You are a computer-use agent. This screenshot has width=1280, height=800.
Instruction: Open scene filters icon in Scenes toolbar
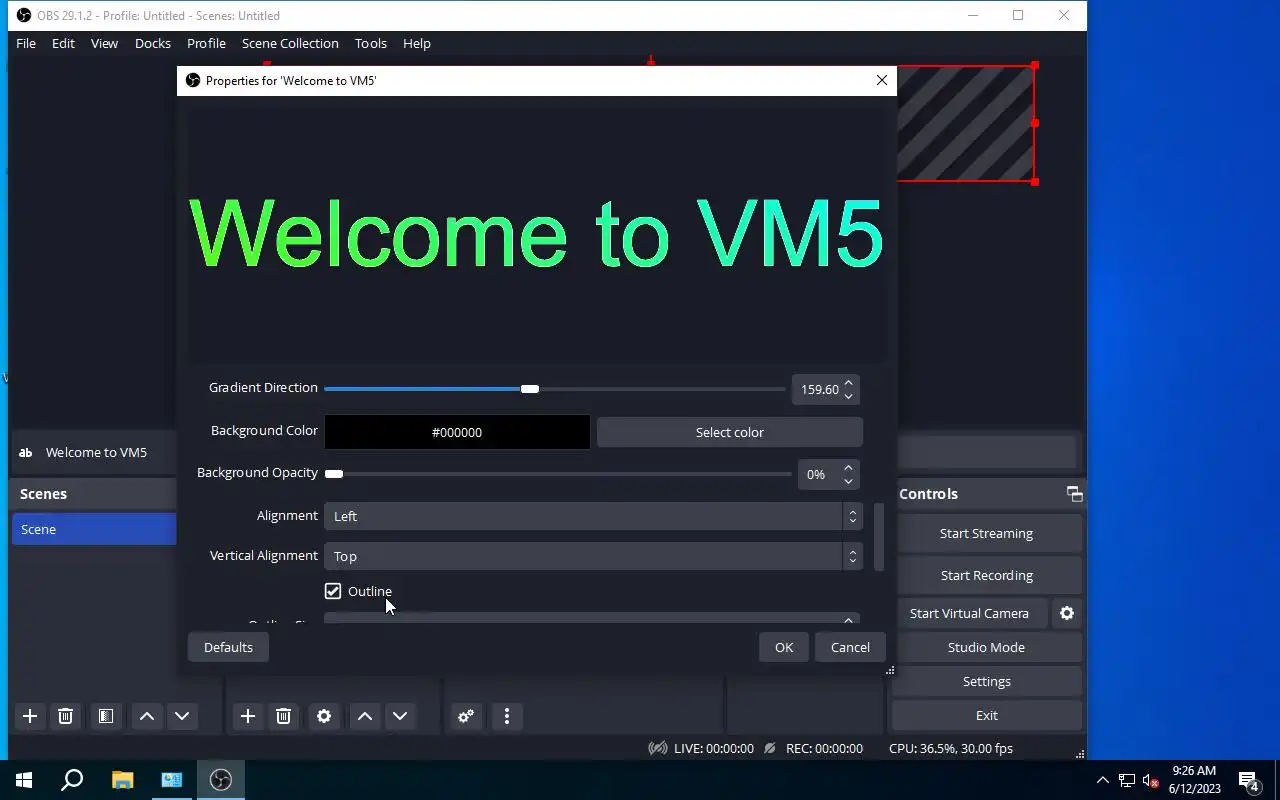tap(105, 716)
